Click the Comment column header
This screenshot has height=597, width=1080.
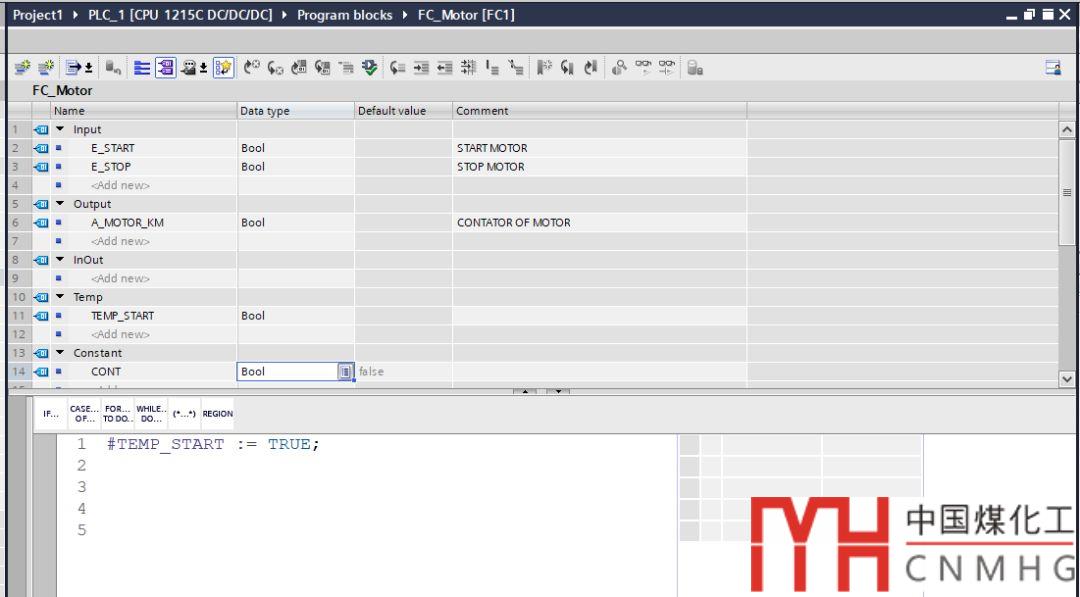tap(599, 111)
